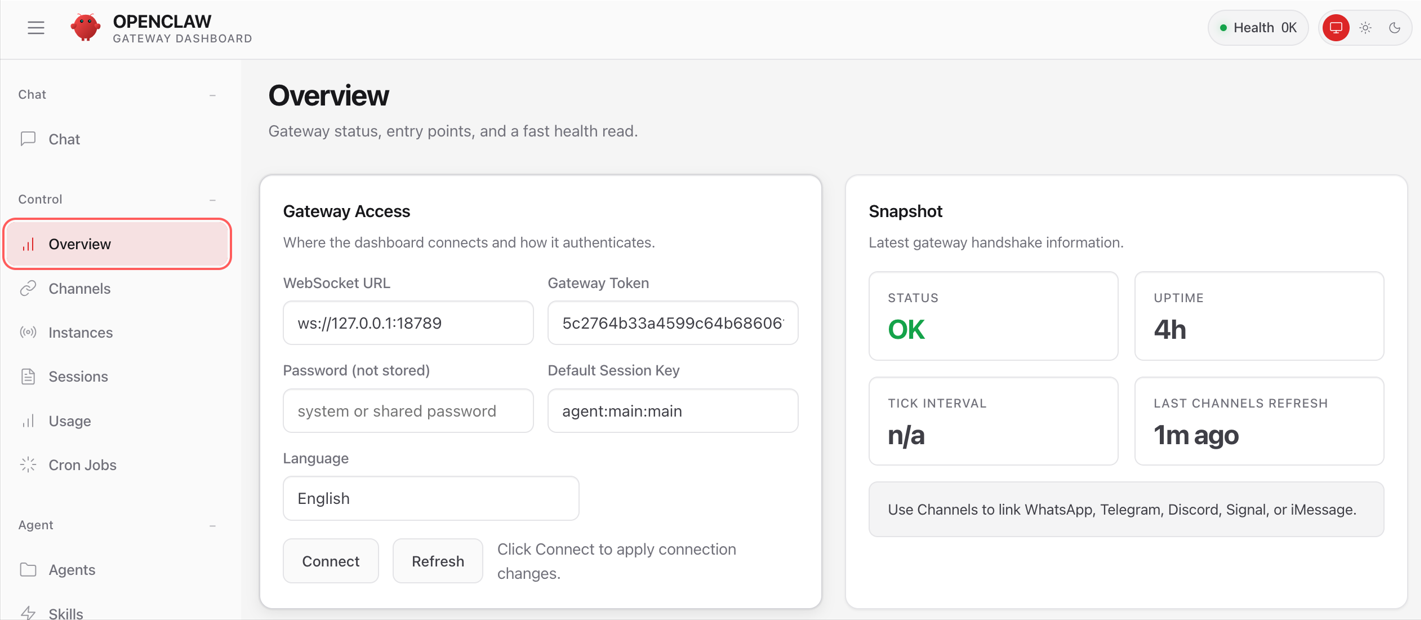Click the Instances broadcast icon
This screenshot has height=620, width=1421.
point(28,332)
